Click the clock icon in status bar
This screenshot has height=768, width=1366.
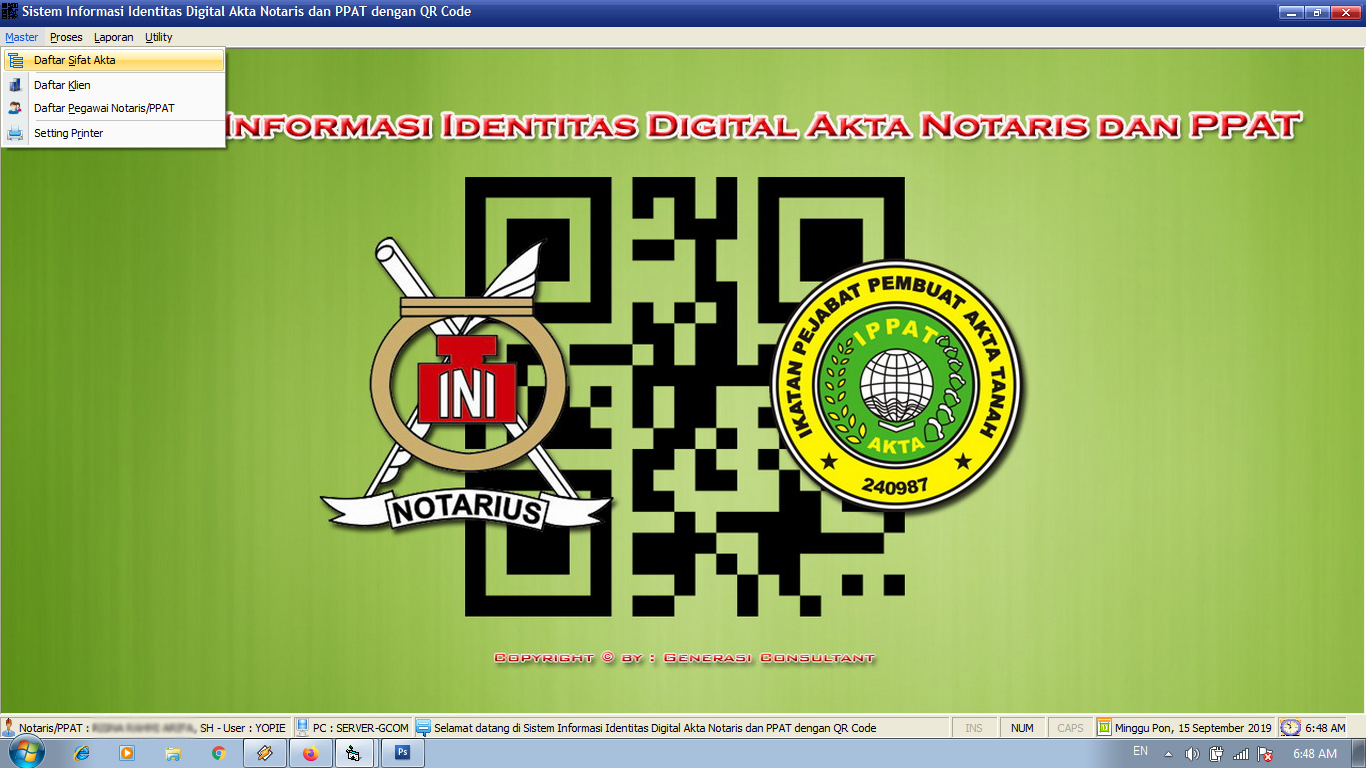point(1290,728)
